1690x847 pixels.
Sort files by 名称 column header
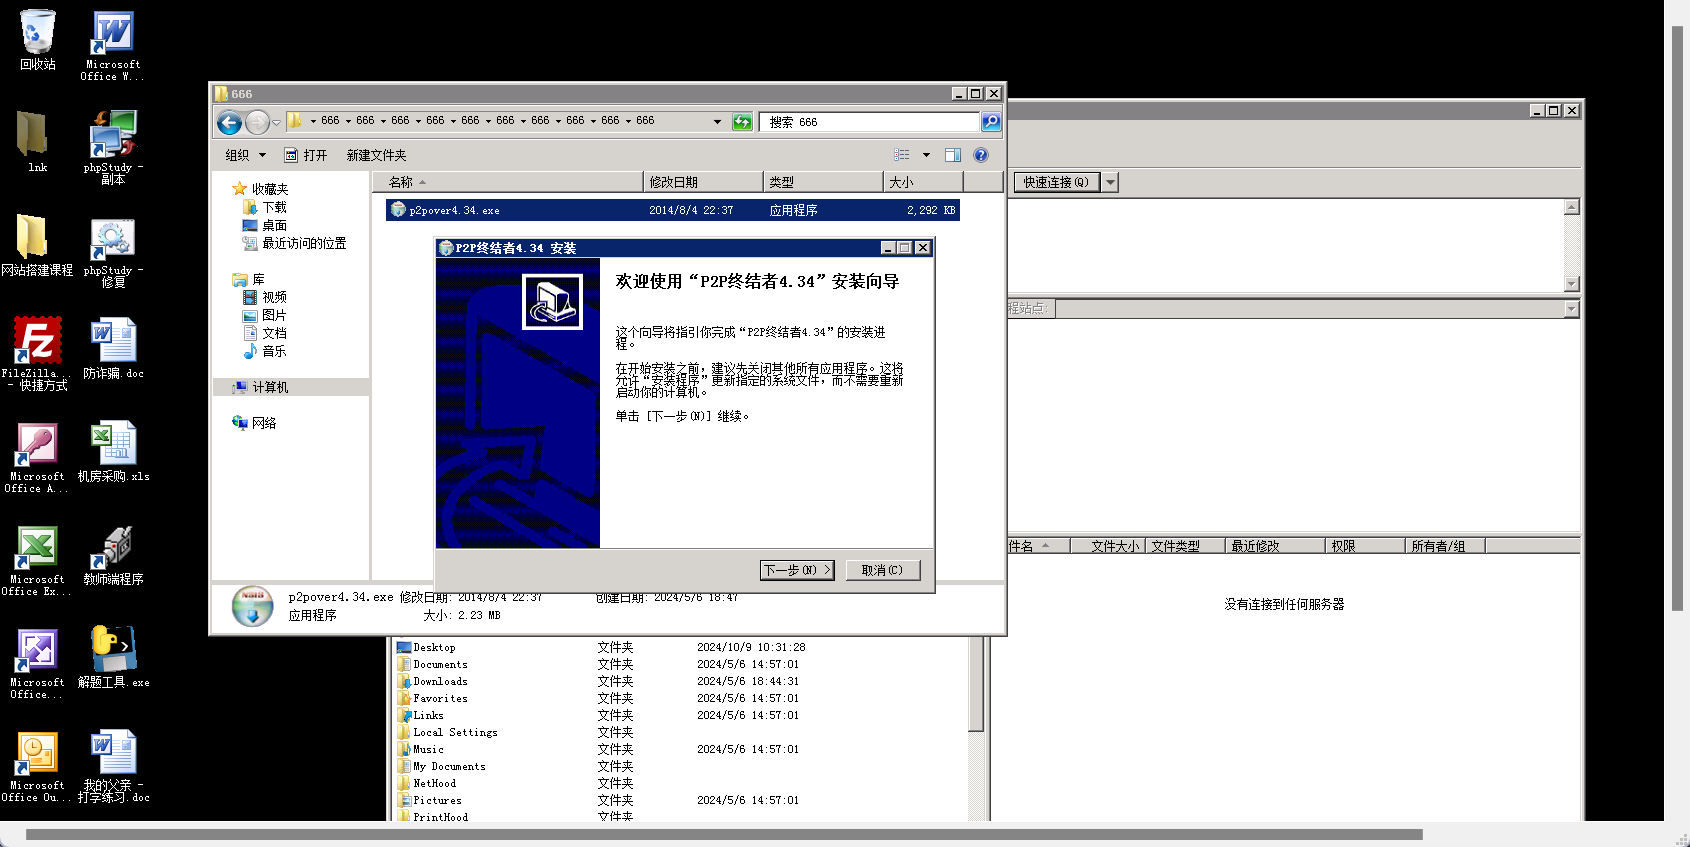point(508,182)
